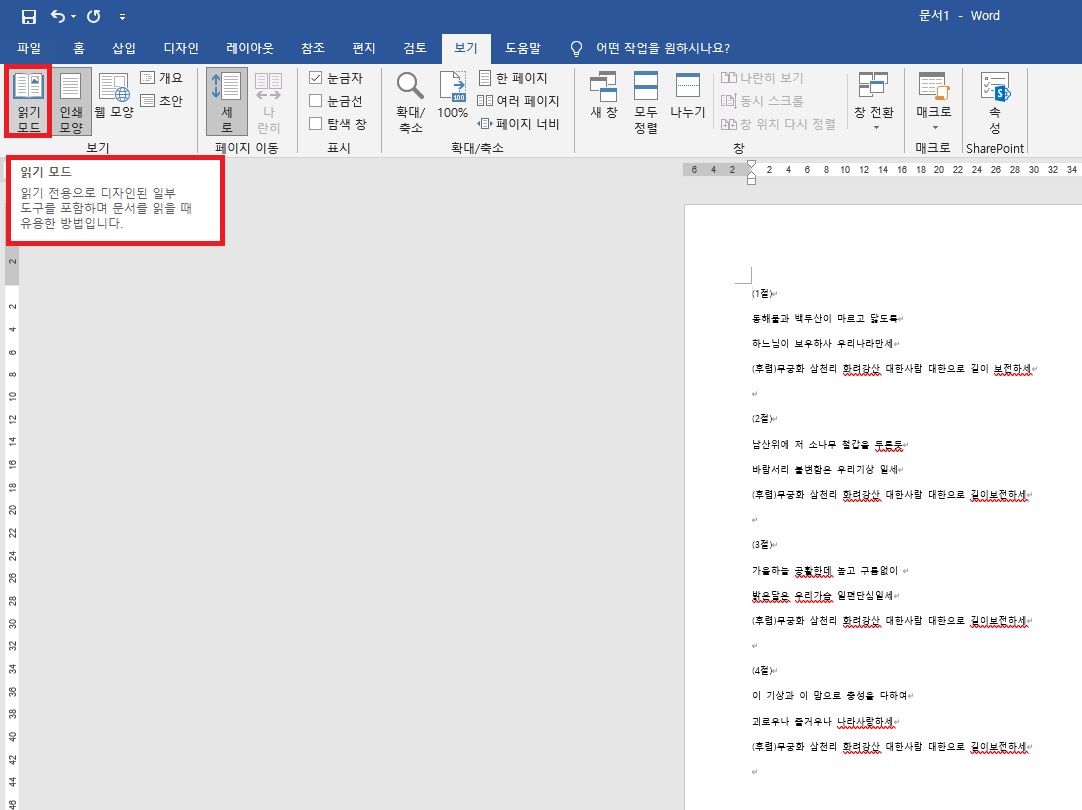The width and height of the screenshot is (1082, 810).
Task: Select the 편지 ribbon tab
Action: tap(364, 48)
